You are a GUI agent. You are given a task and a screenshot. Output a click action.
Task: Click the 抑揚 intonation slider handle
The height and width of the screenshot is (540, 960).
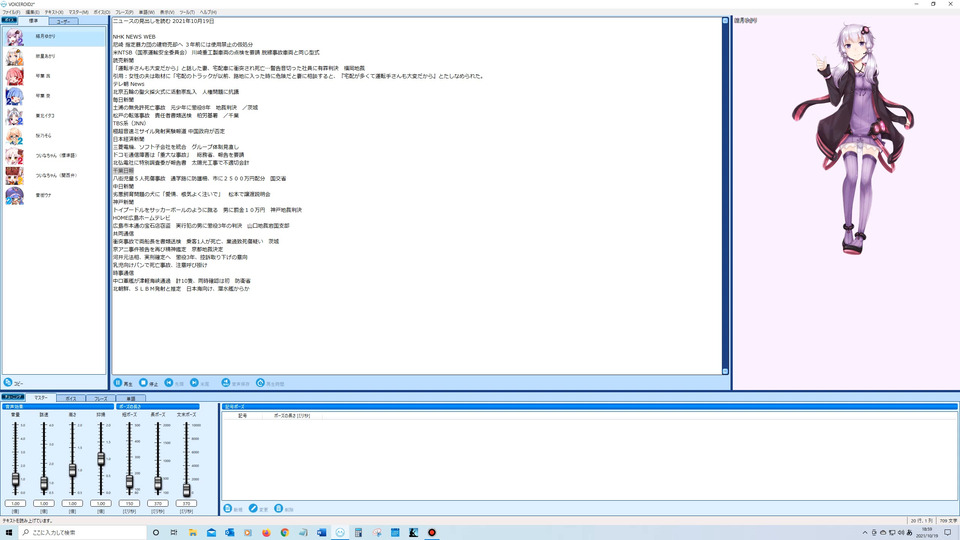click(101, 459)
